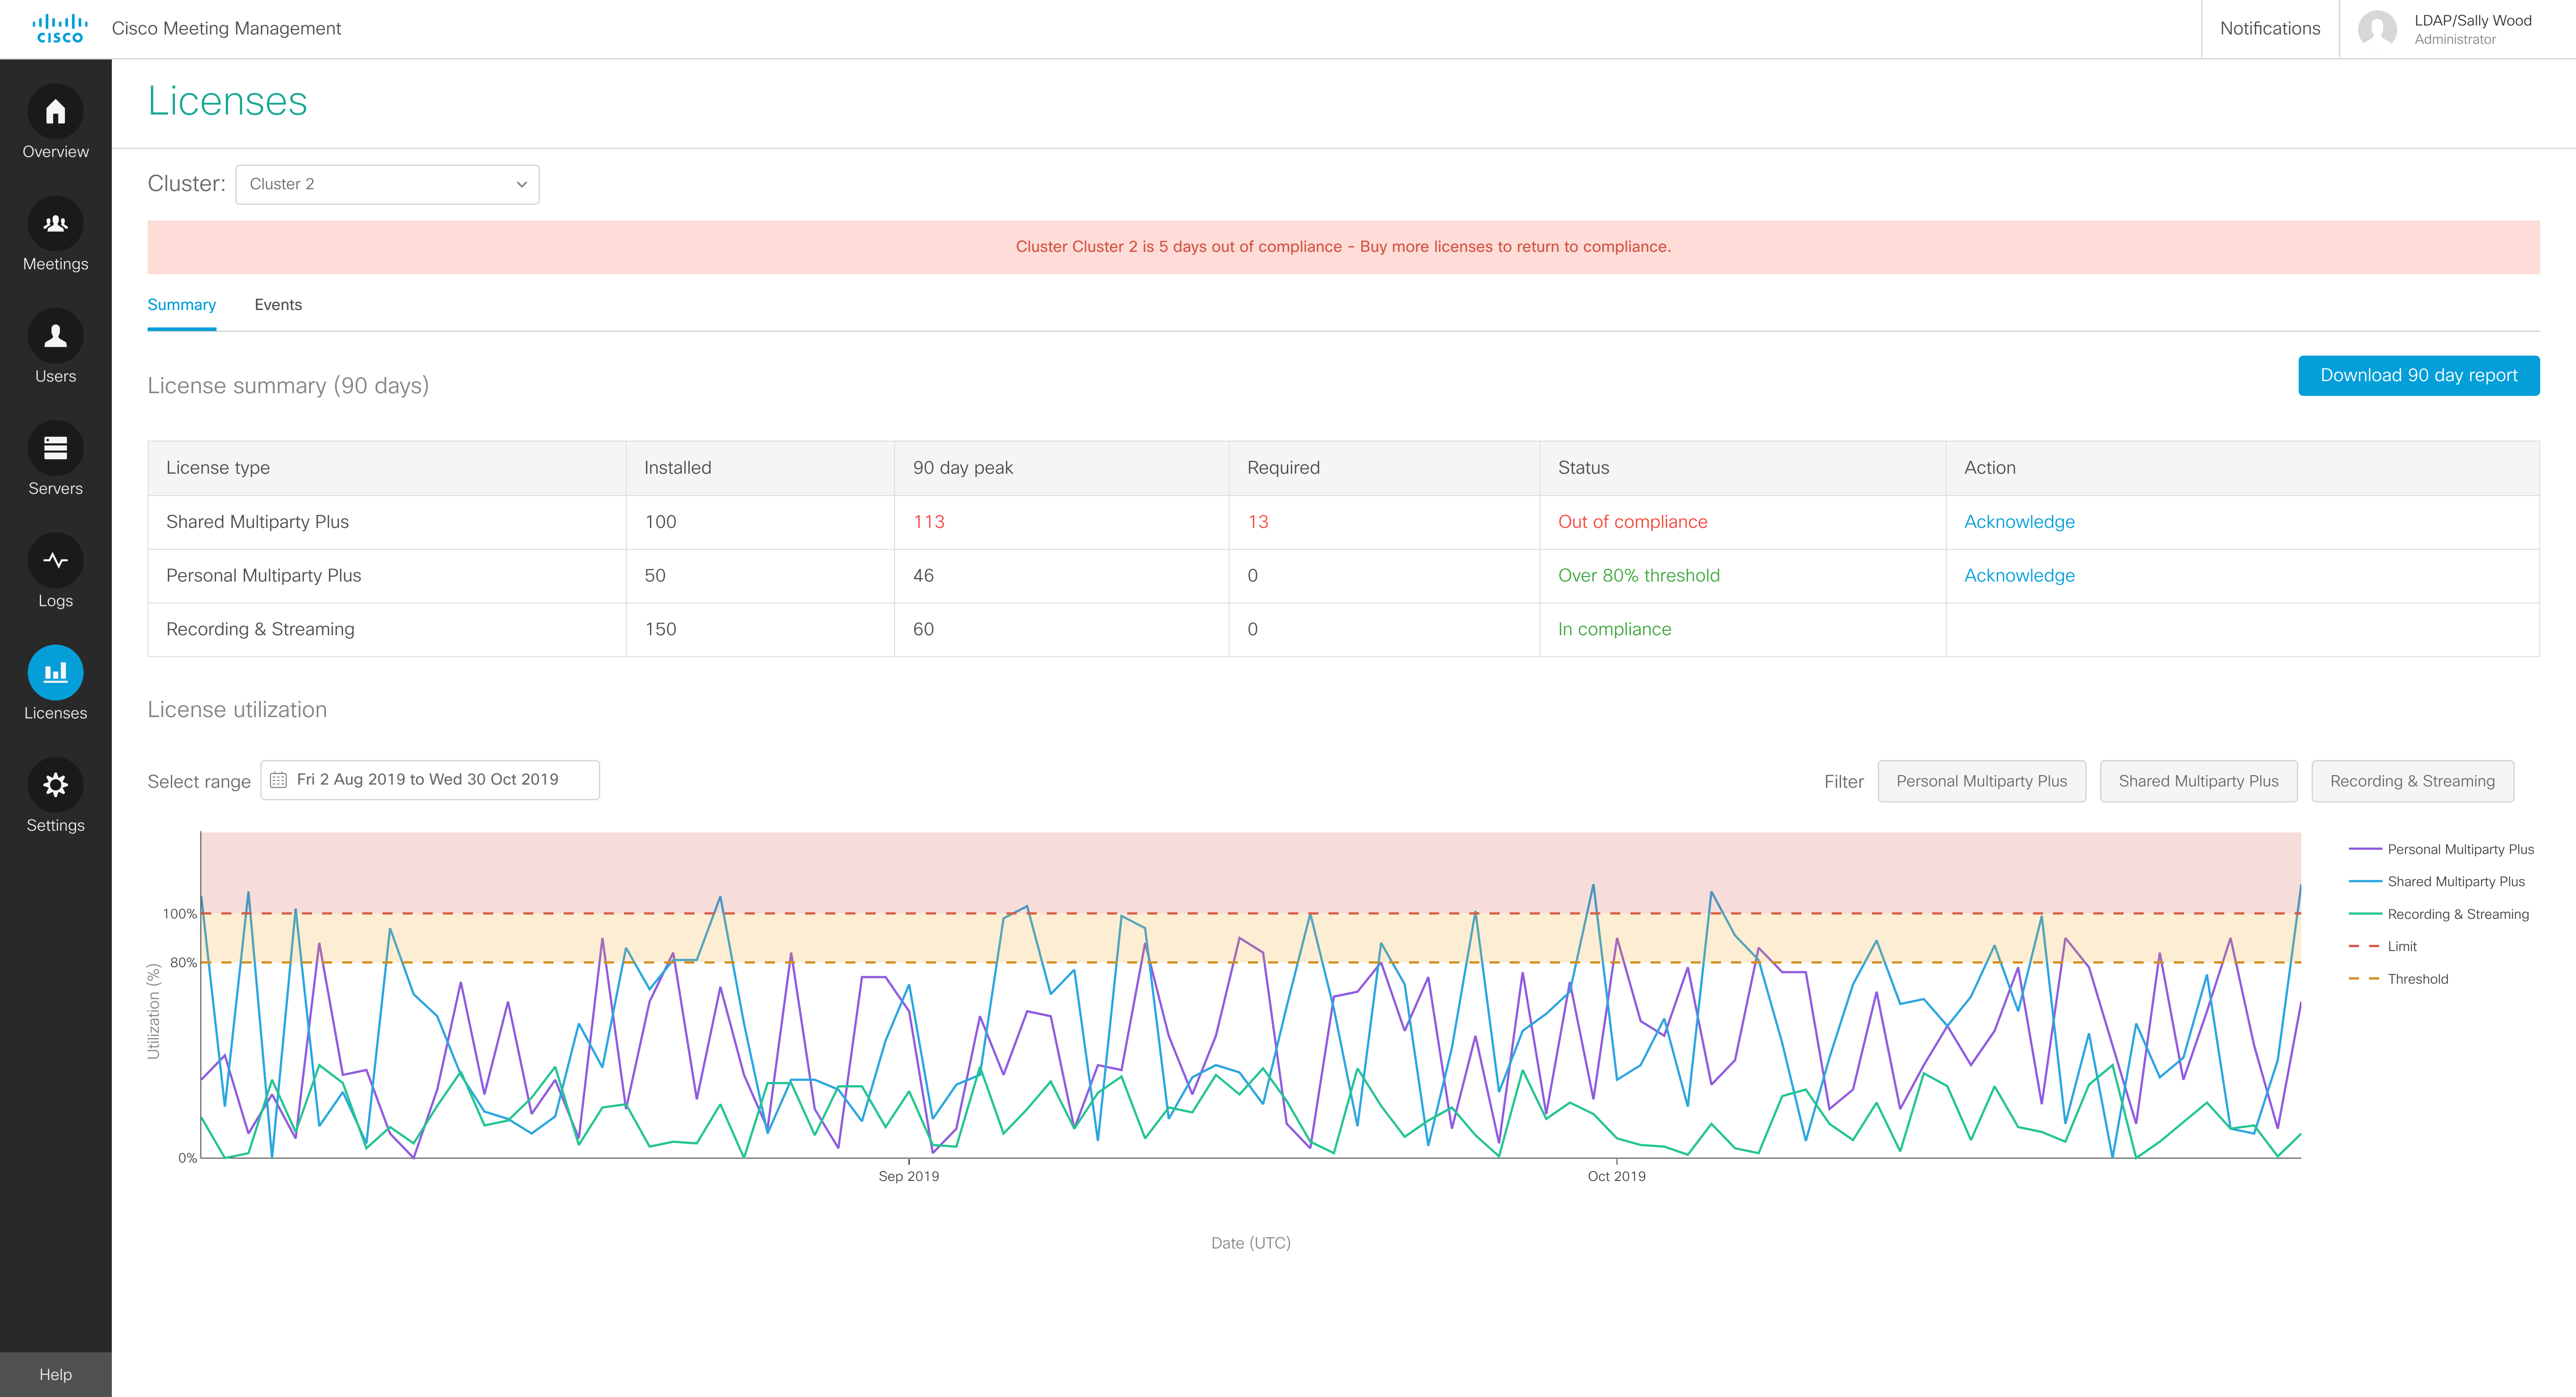The height and width of the screenshot is (1397, 2576).
Task: Select the Summary tab
Action: (181, 305)
